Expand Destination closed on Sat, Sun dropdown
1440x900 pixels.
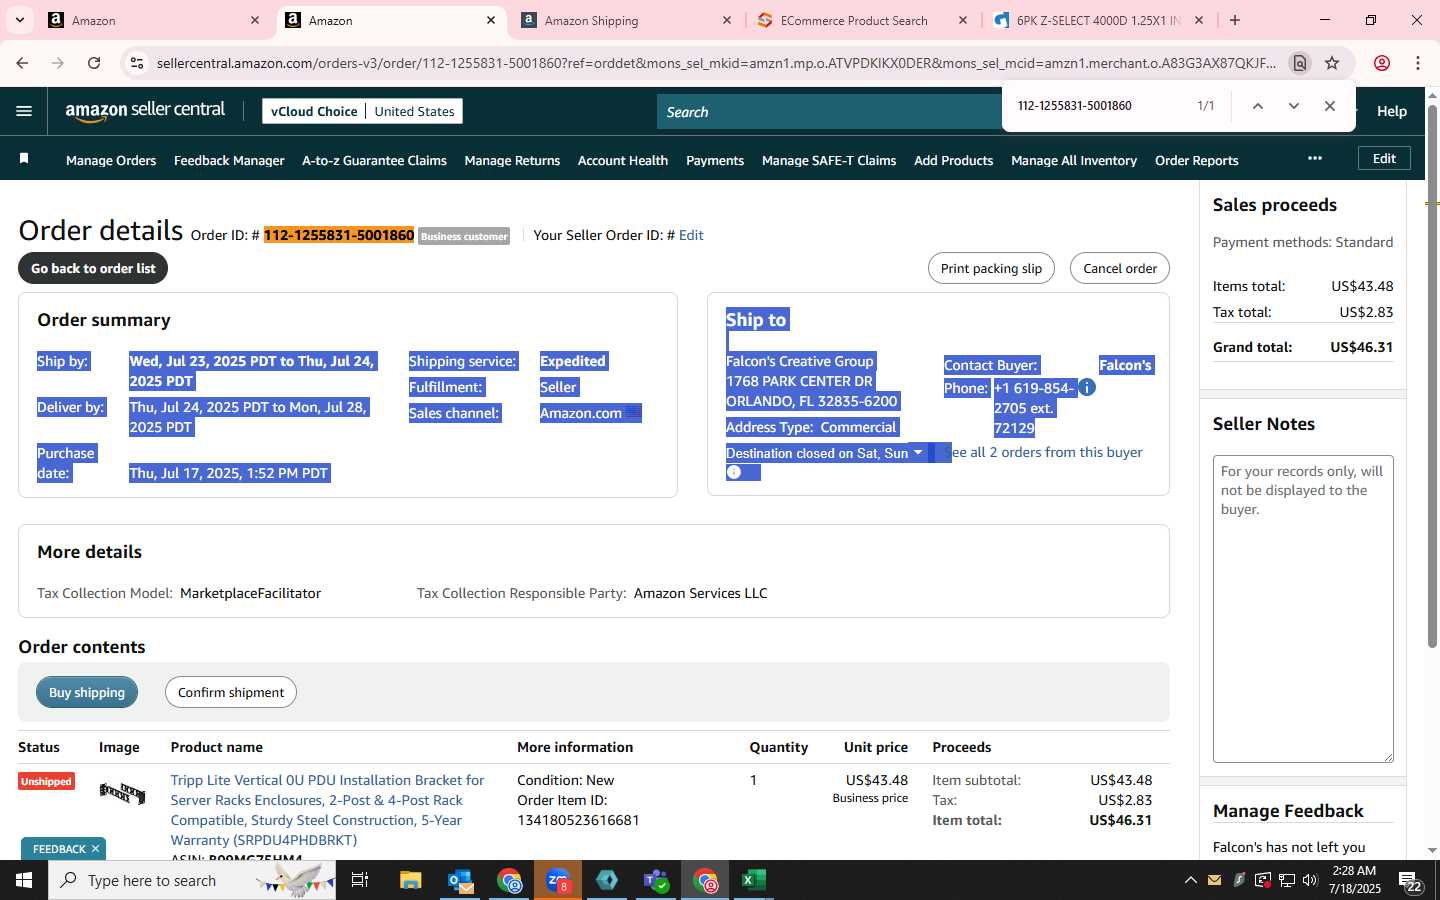pos(826,453)
